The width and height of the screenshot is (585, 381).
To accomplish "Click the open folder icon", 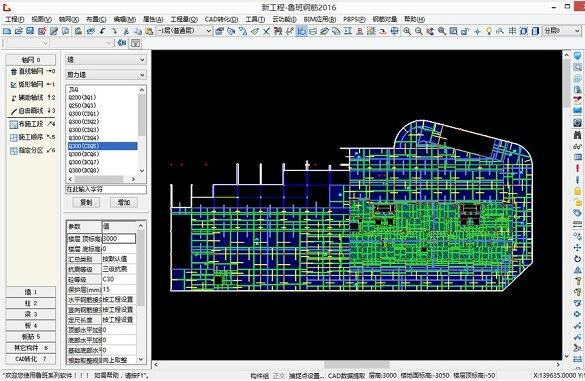I will [19, 31].
